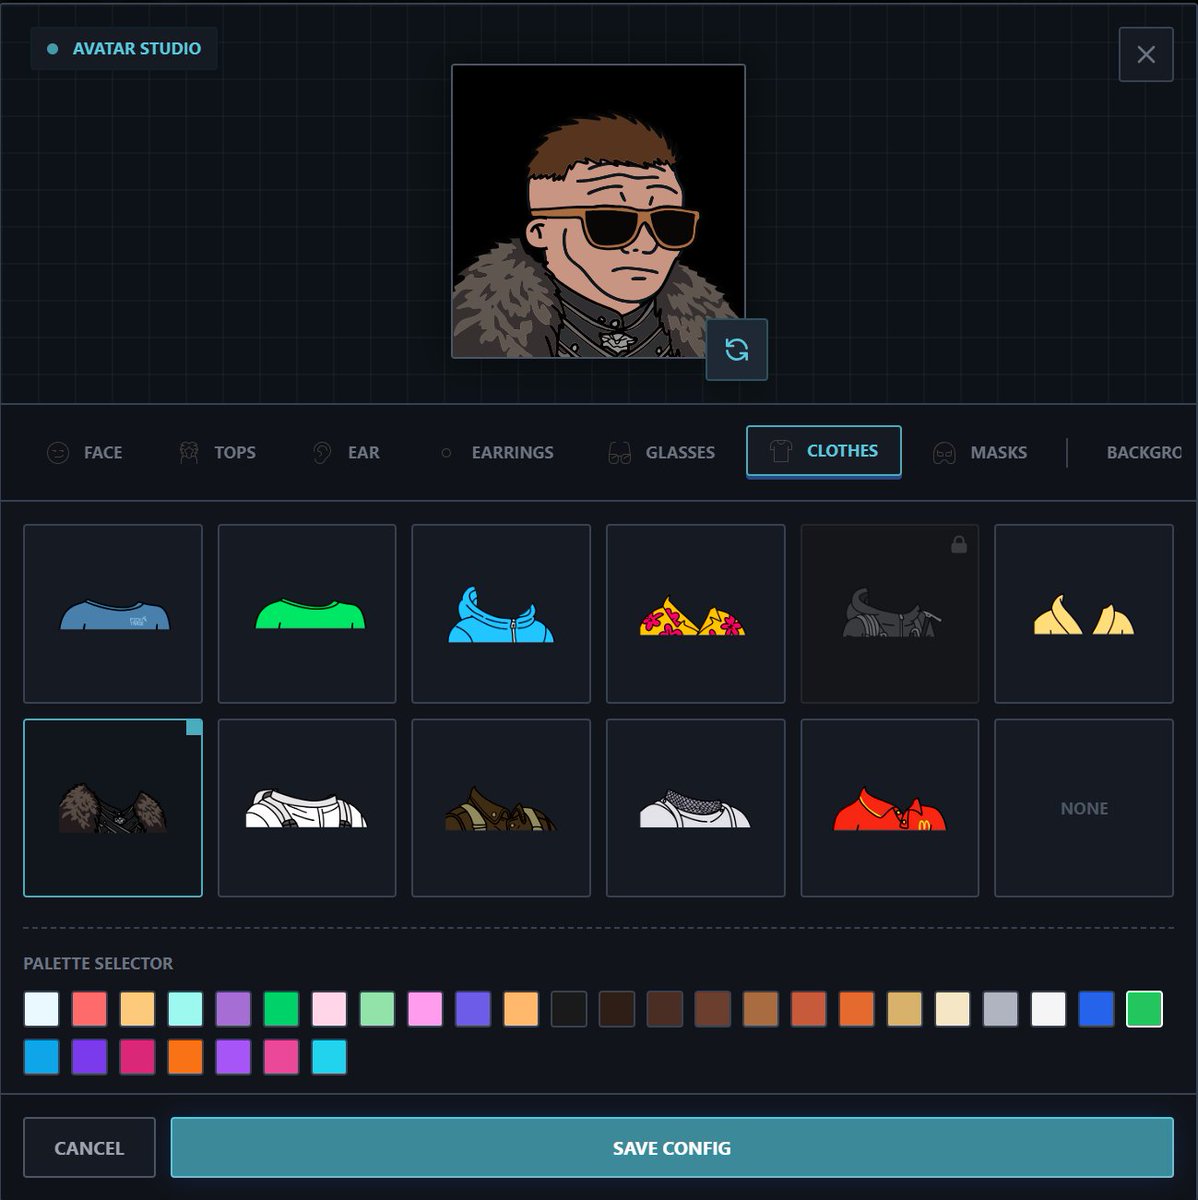The image size is (1198, 1200).
Task: Select the royal blue swatch
Action: (1097, 1009)
